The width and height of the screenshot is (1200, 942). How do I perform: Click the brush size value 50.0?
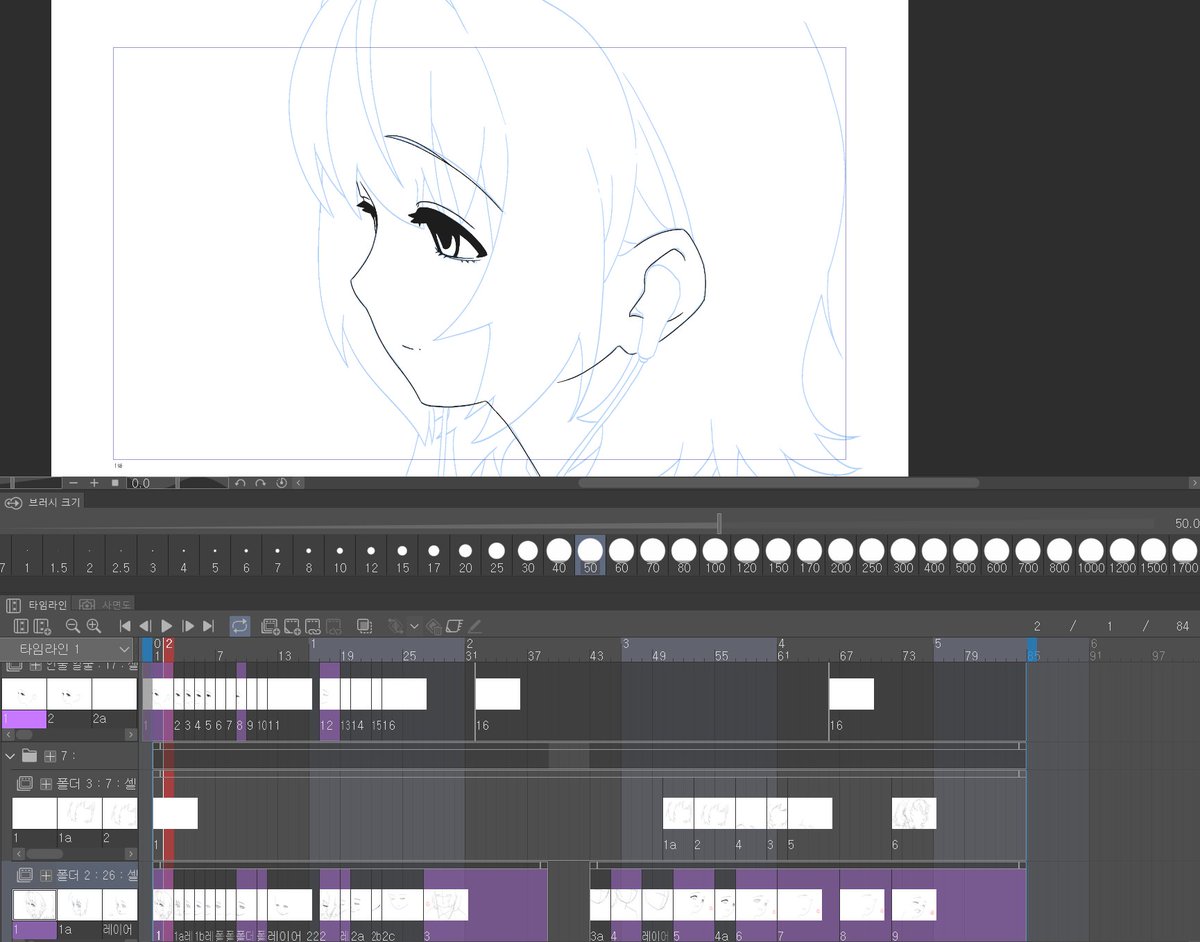click(1186, 524)
